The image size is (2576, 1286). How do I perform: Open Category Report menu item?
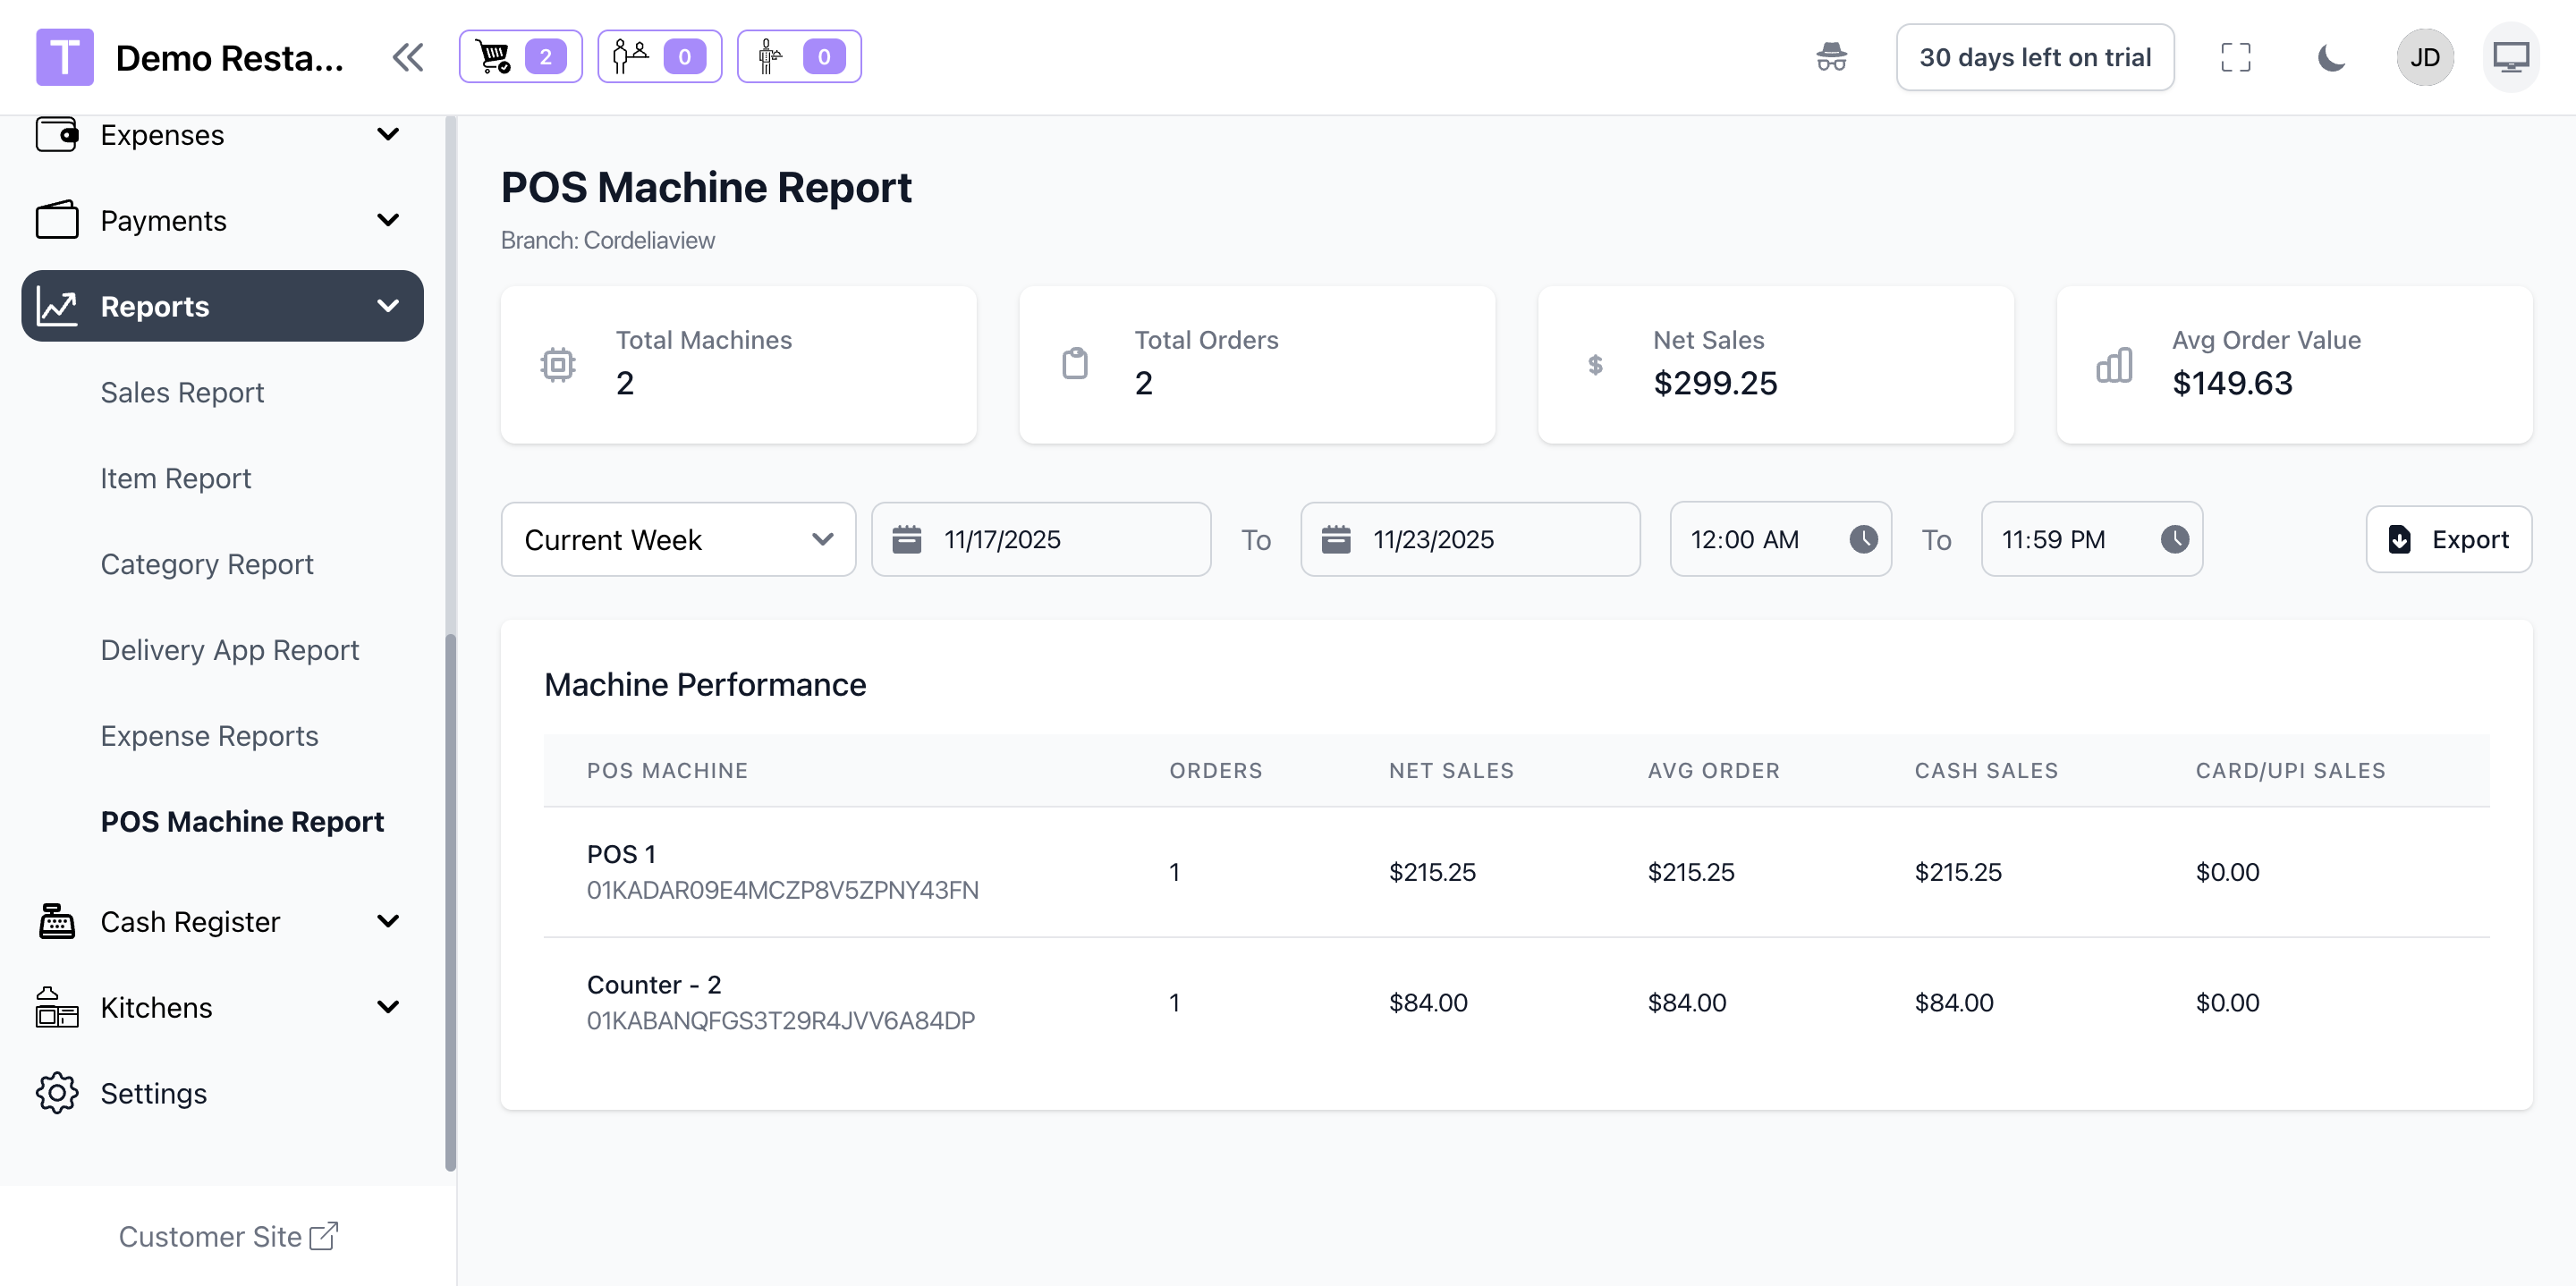tap(207, 564)
